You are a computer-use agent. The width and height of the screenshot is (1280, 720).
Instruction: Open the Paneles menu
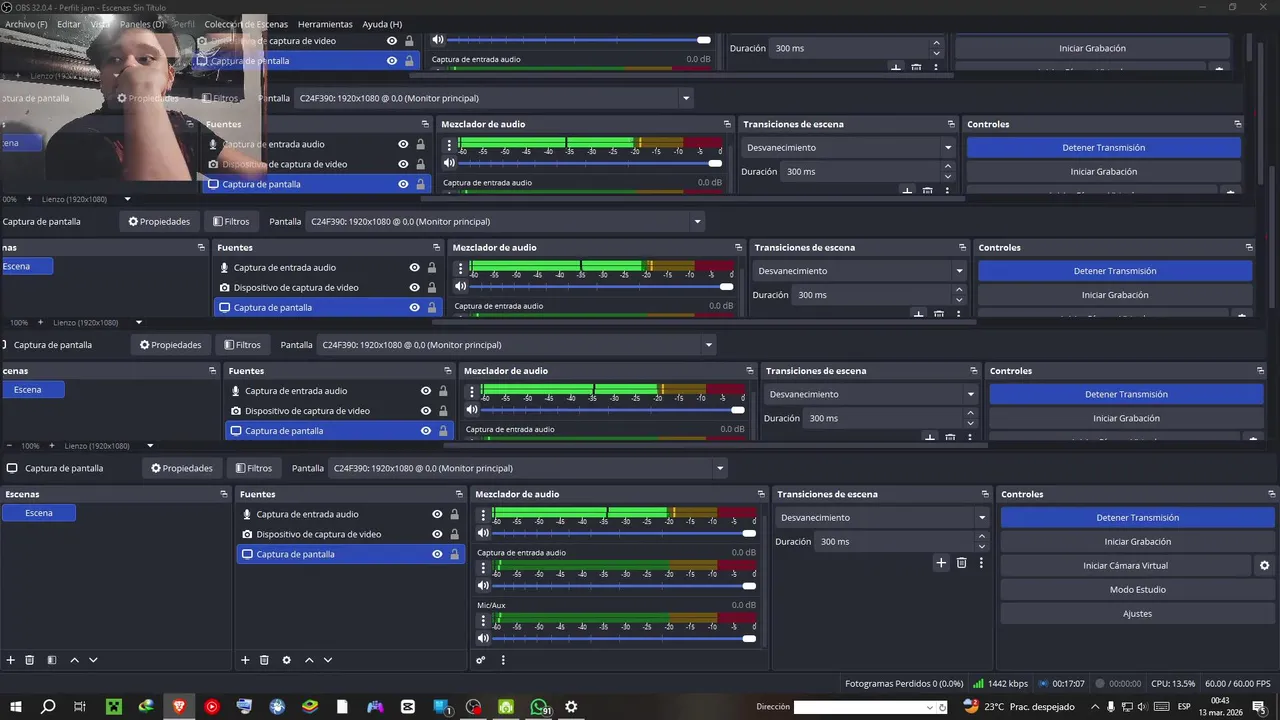tap(142, 24)
